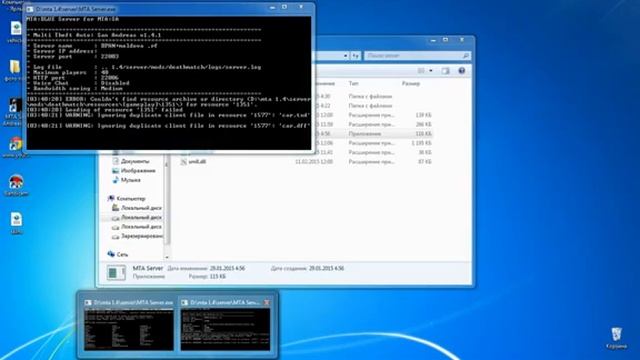Switch to the second MTA Server taskbar thumbnail
The image size is (640, 360).
pyautogui.click(x=225, y=325)
